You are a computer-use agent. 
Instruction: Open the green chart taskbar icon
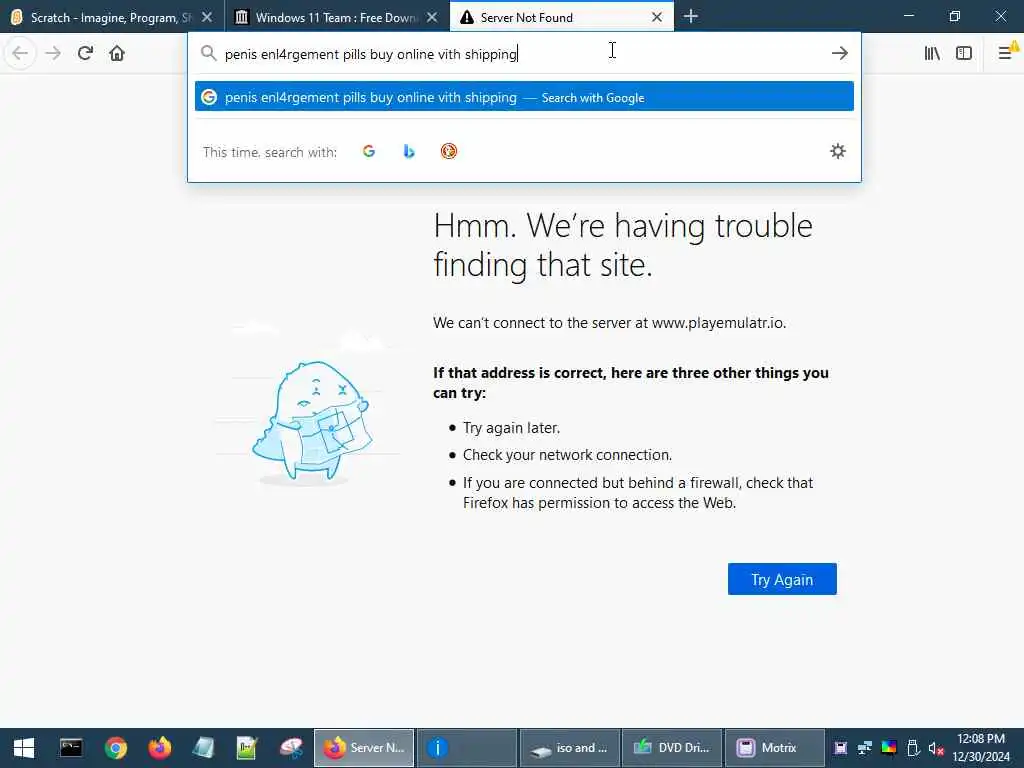tap(247, 748)
